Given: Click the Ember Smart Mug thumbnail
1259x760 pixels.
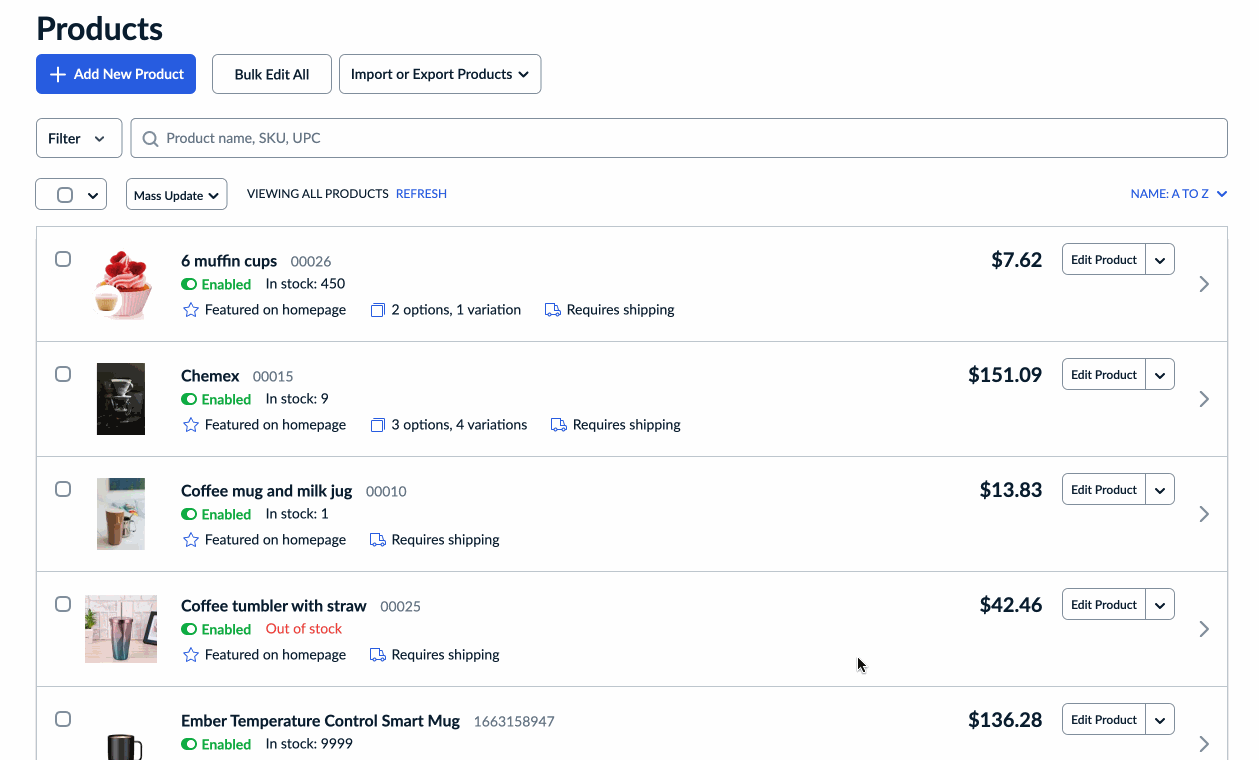Looking at the screenshot, I should coord(124,746).
